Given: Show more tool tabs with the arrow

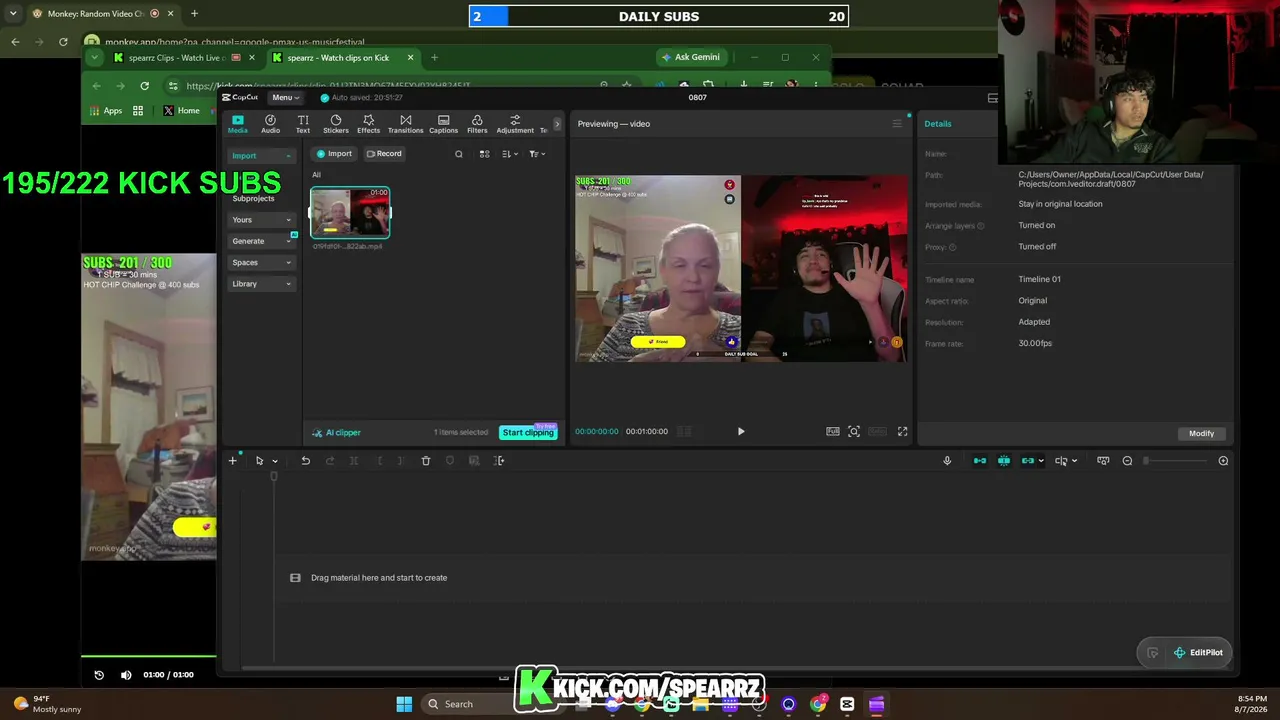Looking at the screenshot, I should pyautogui.click(x=557, y=124).
